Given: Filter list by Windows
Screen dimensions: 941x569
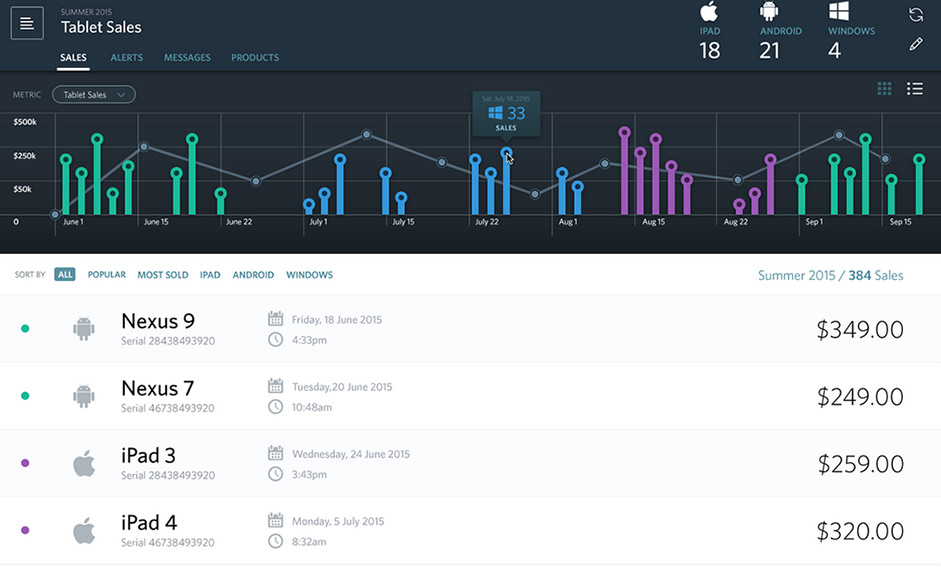Looking at the screenshot, I should [309, 275].
